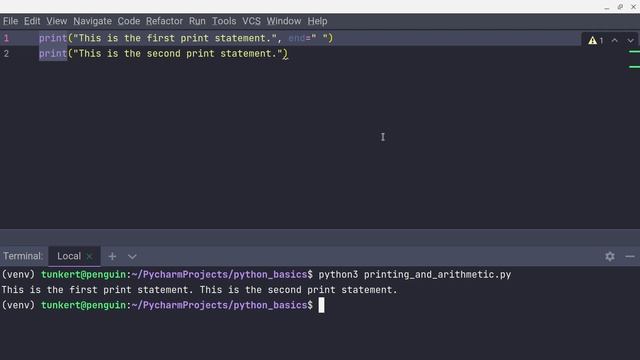Go to next highlighted problem arrow
This screenshot has width=640, height=360.
pyautogui.click(x=630, y=40)
